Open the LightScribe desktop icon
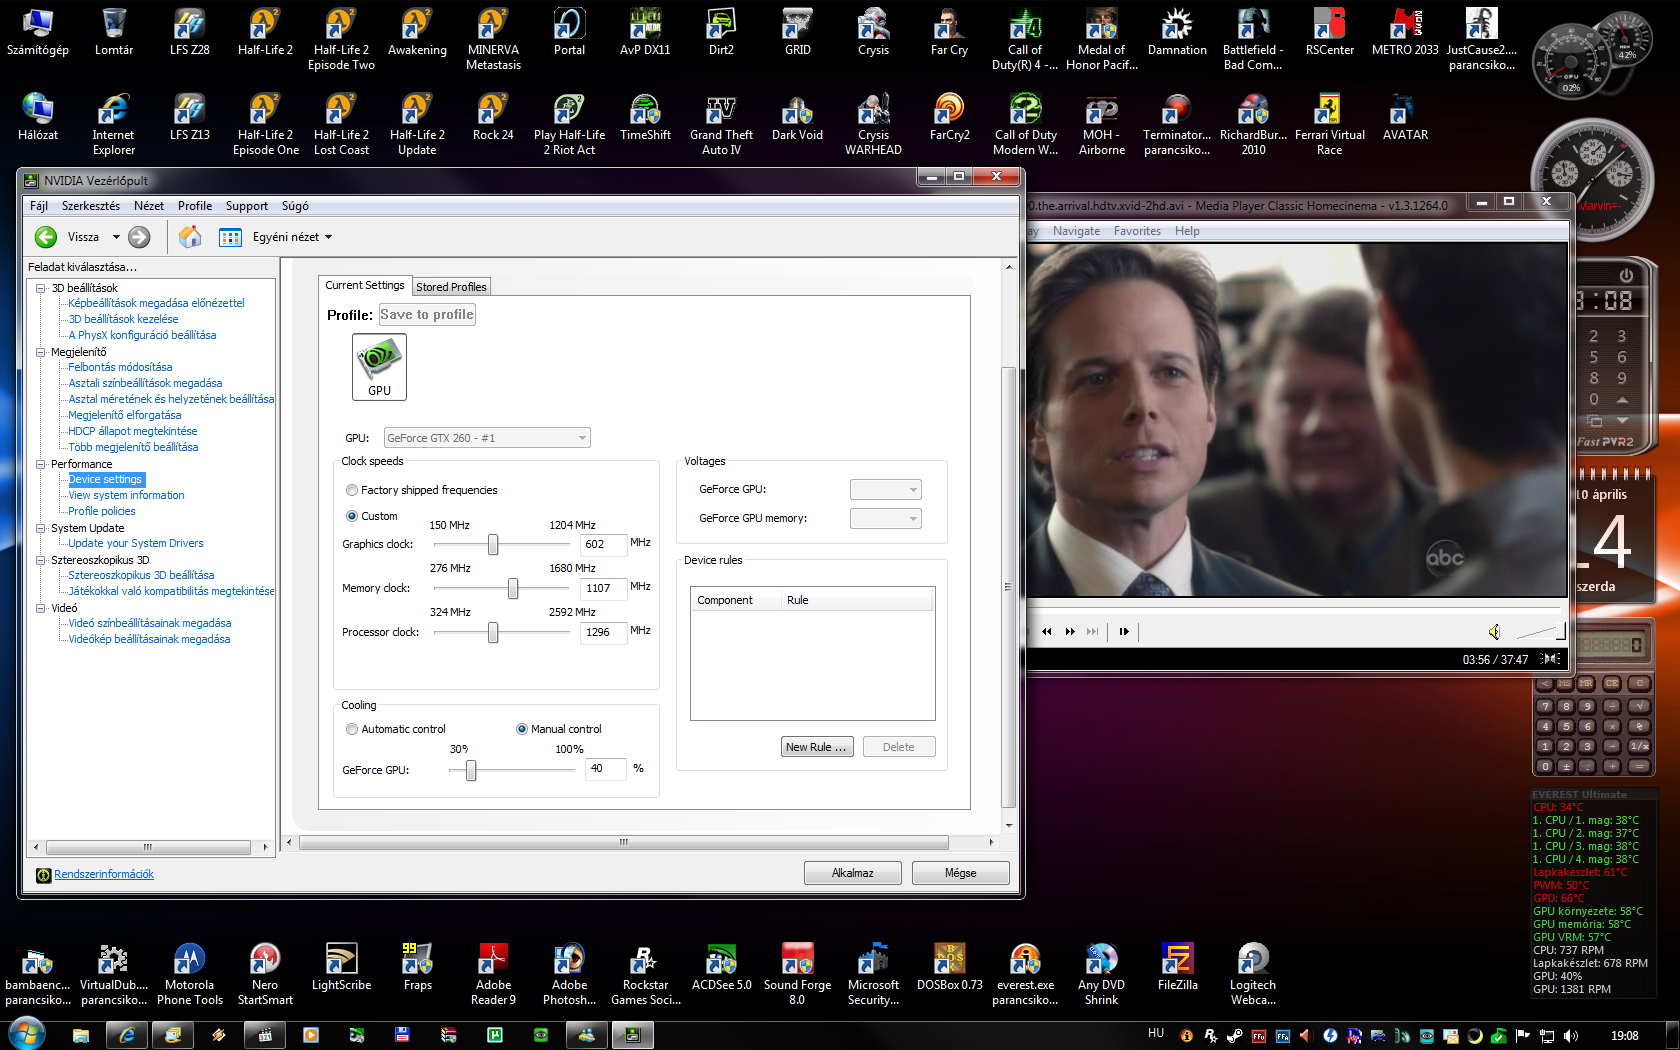The height and width of the screenshot is (1050, 1680). point(341,967)
